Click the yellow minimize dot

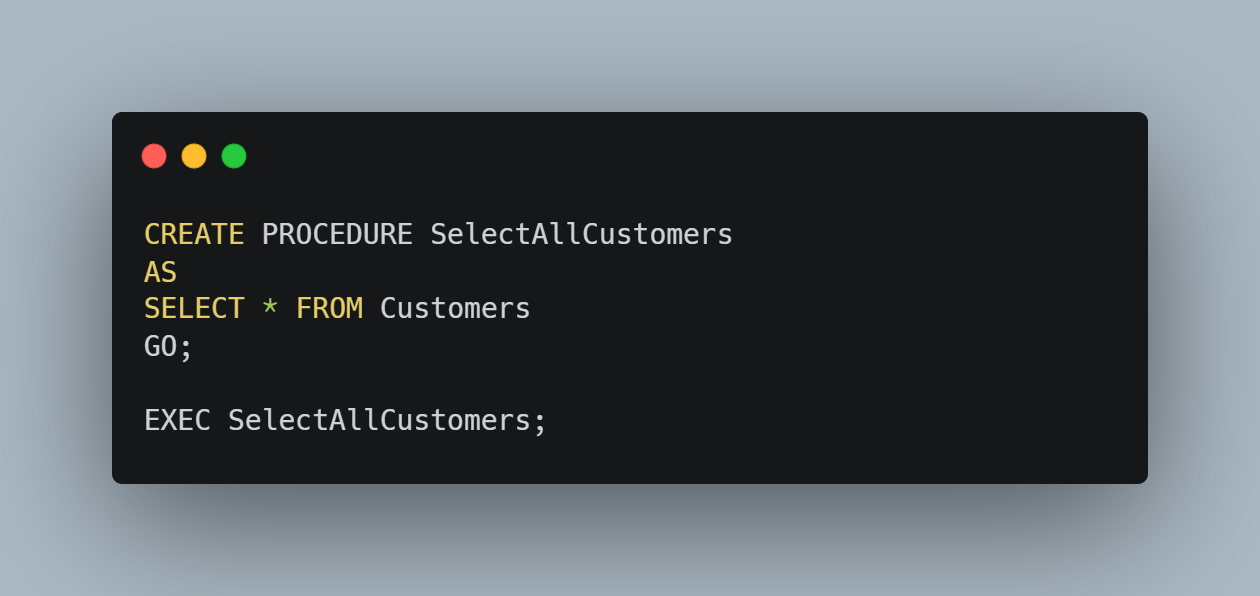pos(194,156)
